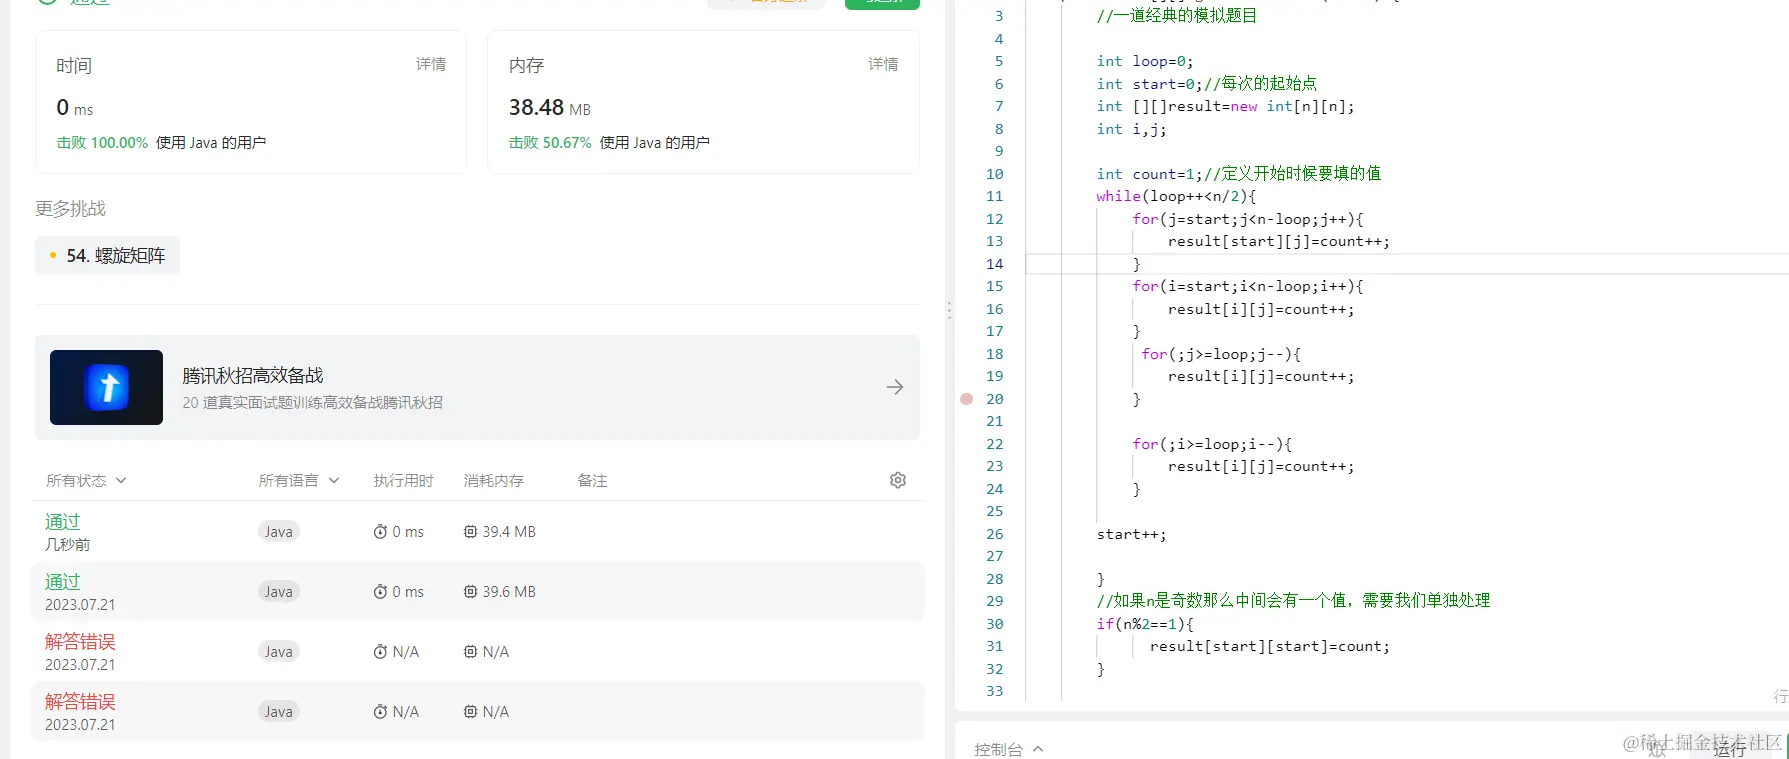This screenshot has width=1789, height=759.
Task: Click the arrow on the 腾讯秋招高效备战 banner
Action: coord(895,387)
